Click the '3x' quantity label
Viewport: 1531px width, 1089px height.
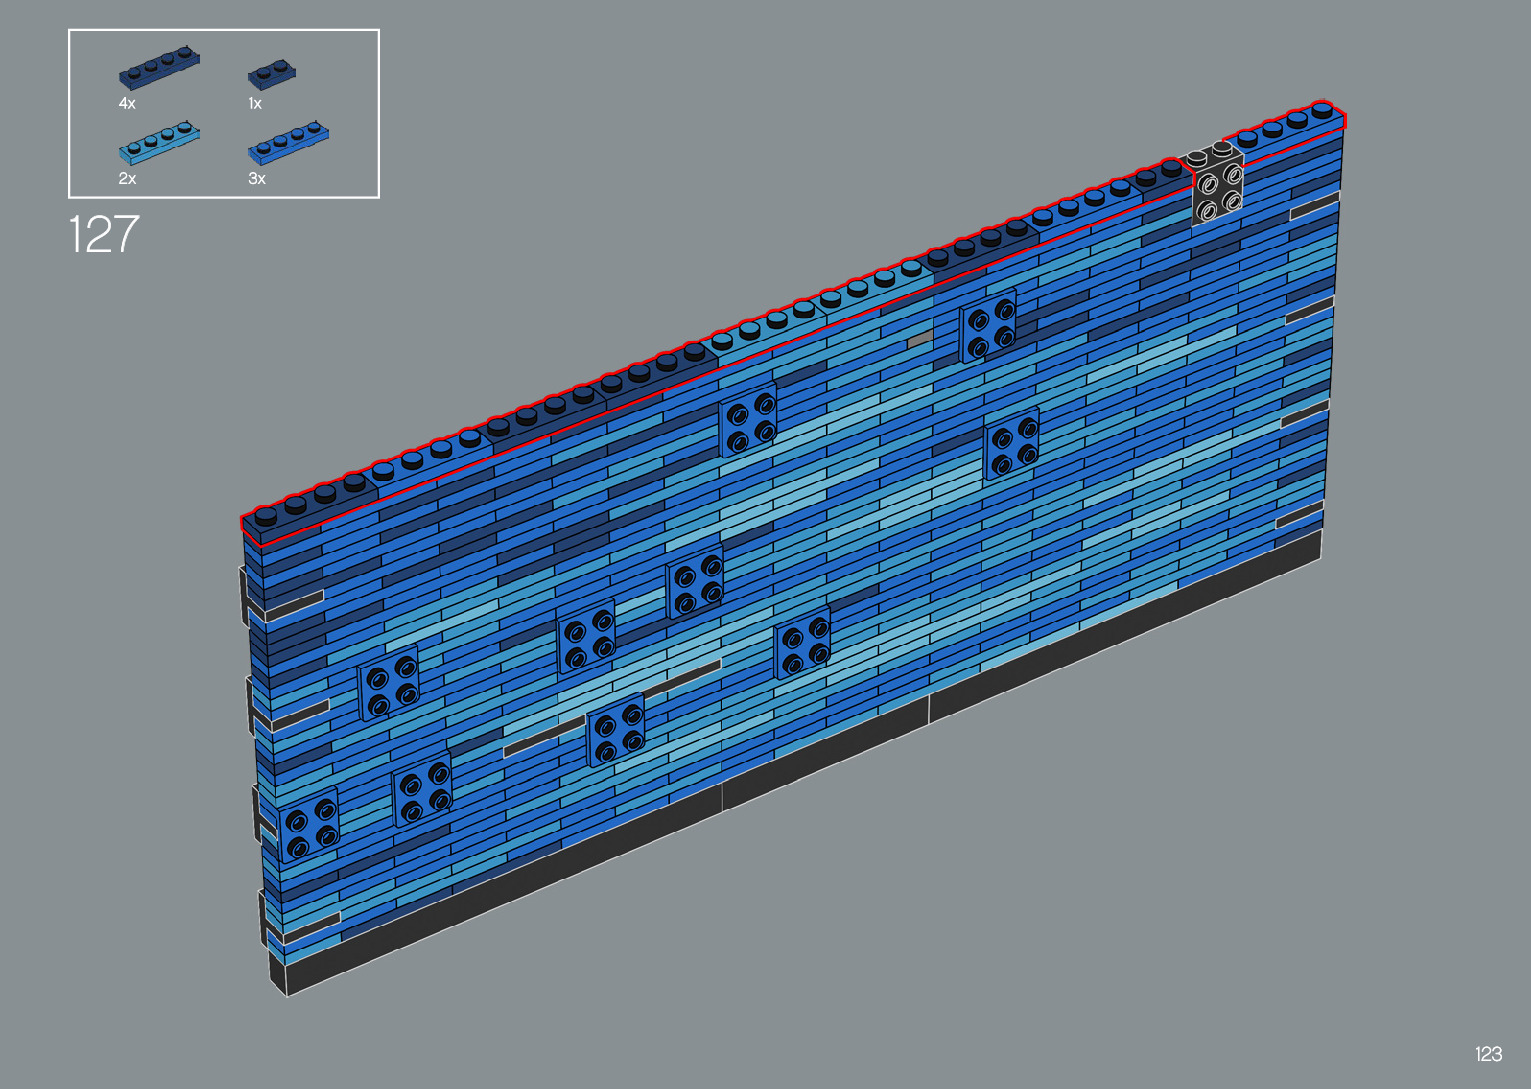(257, 178)
